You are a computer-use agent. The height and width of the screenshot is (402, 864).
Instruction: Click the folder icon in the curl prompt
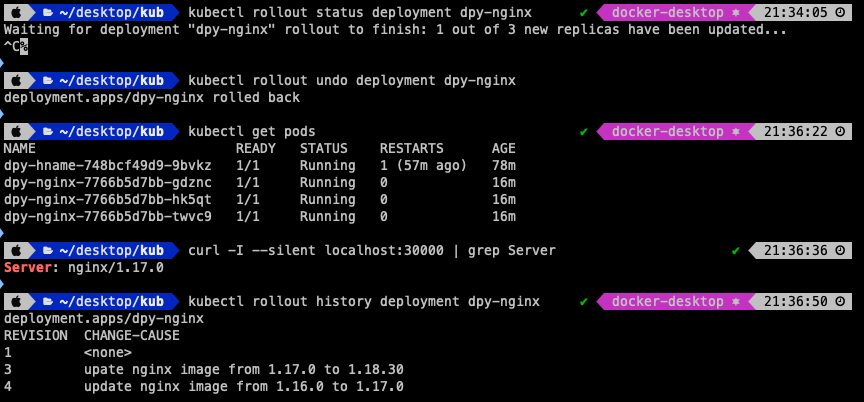(x=48, y=251)
